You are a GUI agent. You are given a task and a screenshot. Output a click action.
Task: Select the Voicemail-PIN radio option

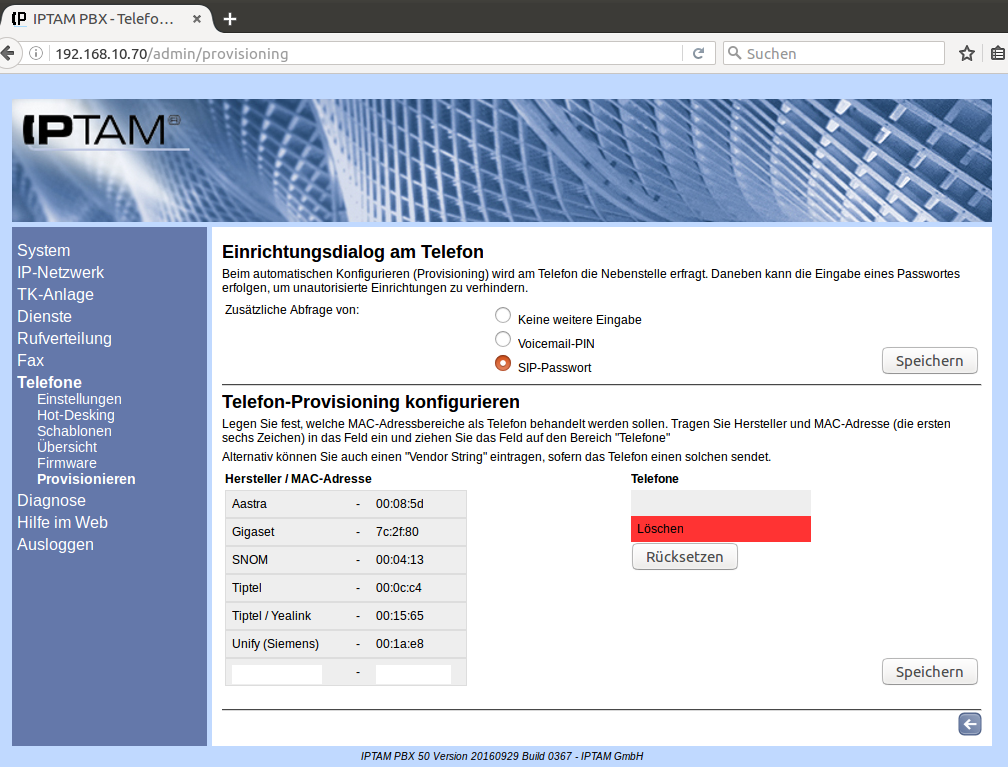(x=503, y=340)
